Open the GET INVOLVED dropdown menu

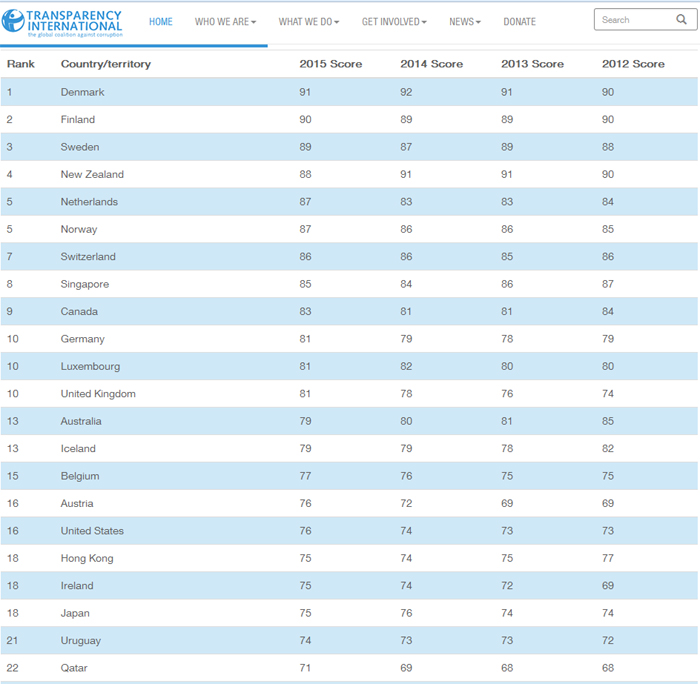coord(394,22)
